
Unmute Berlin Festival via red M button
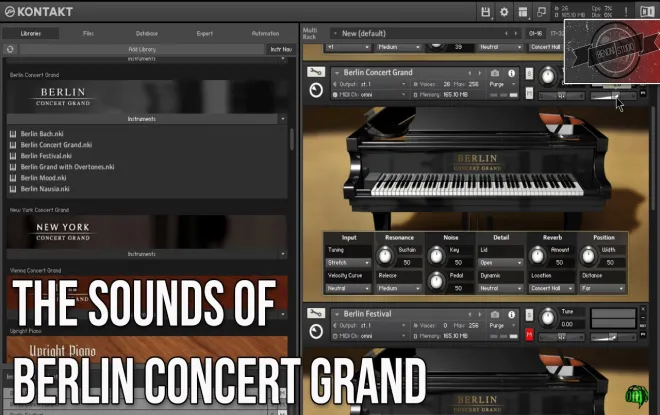(x=529, y=335)
